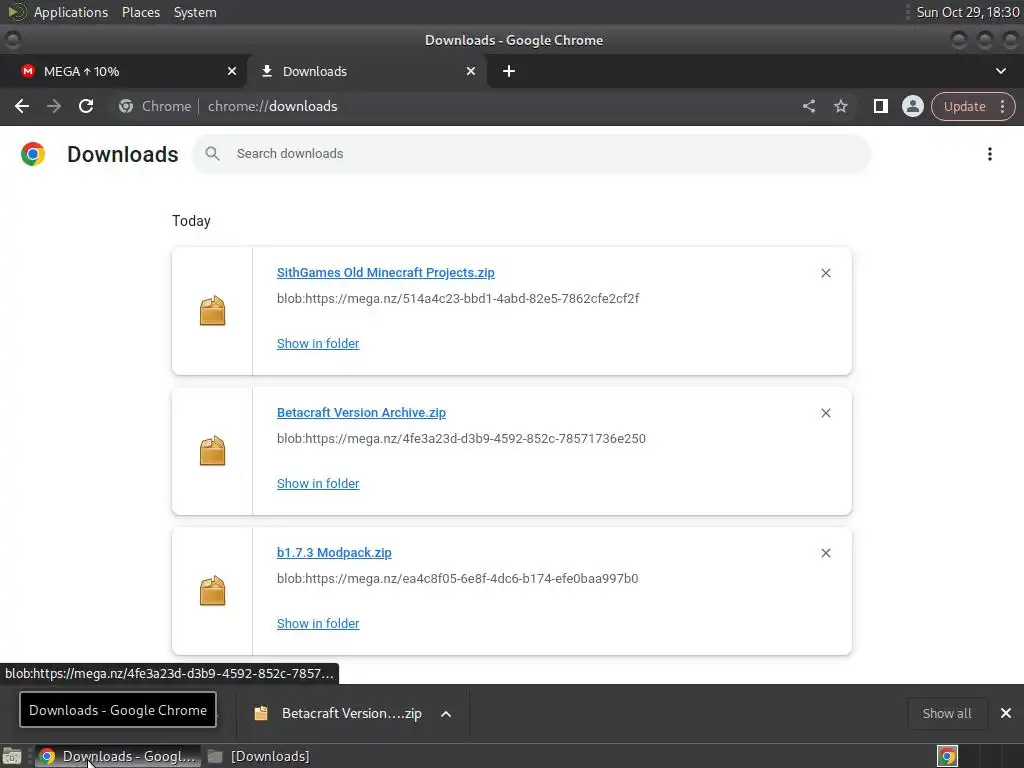Open the Chrome profile avatar menu
The width and height of the screenshot is (1024, 768).
(912, 106)
